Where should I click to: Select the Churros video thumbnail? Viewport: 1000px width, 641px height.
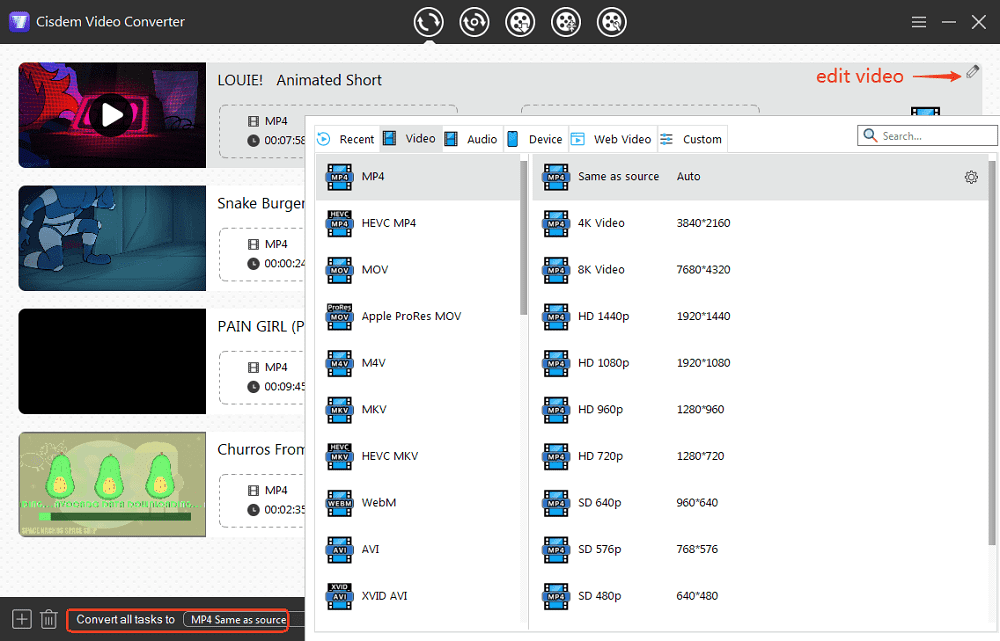(112, 484)
